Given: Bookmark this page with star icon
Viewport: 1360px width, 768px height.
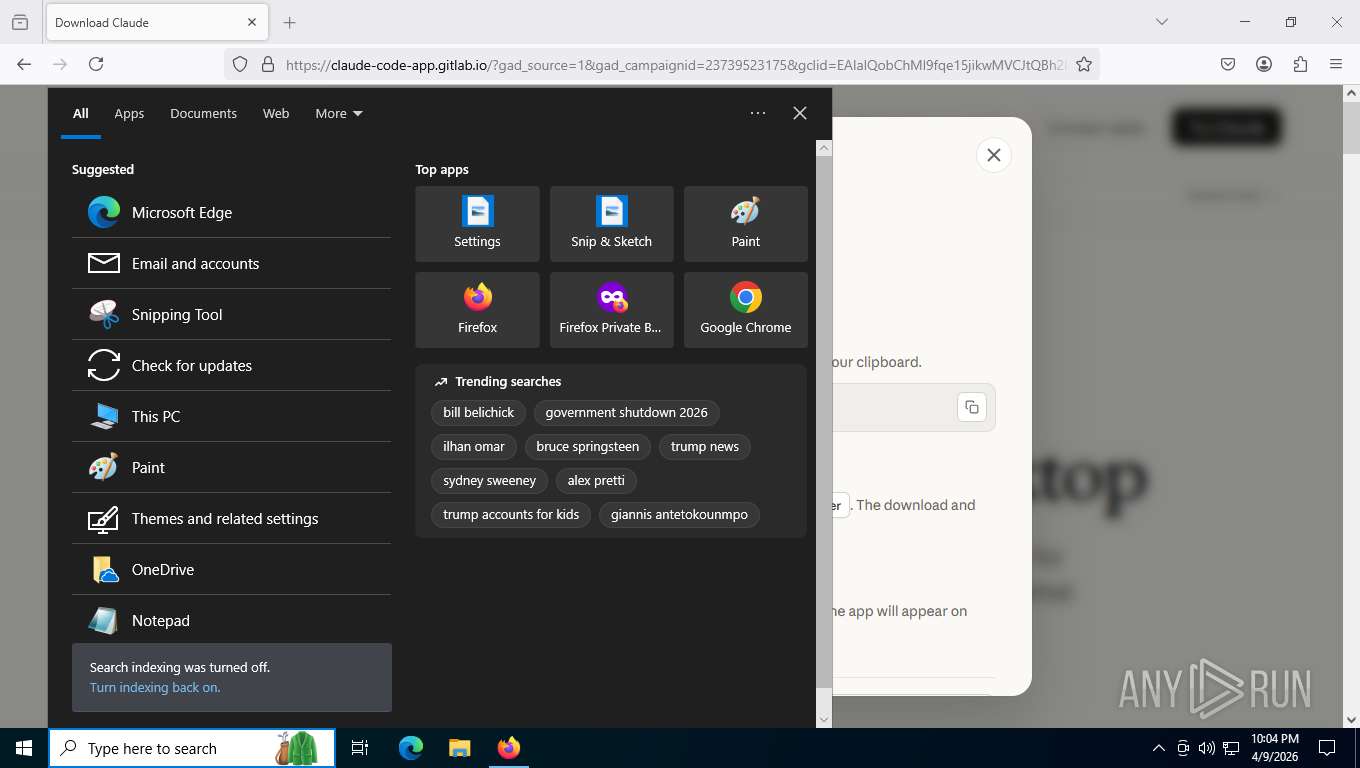Looking at the screenshot, I should click(1083, 64).
